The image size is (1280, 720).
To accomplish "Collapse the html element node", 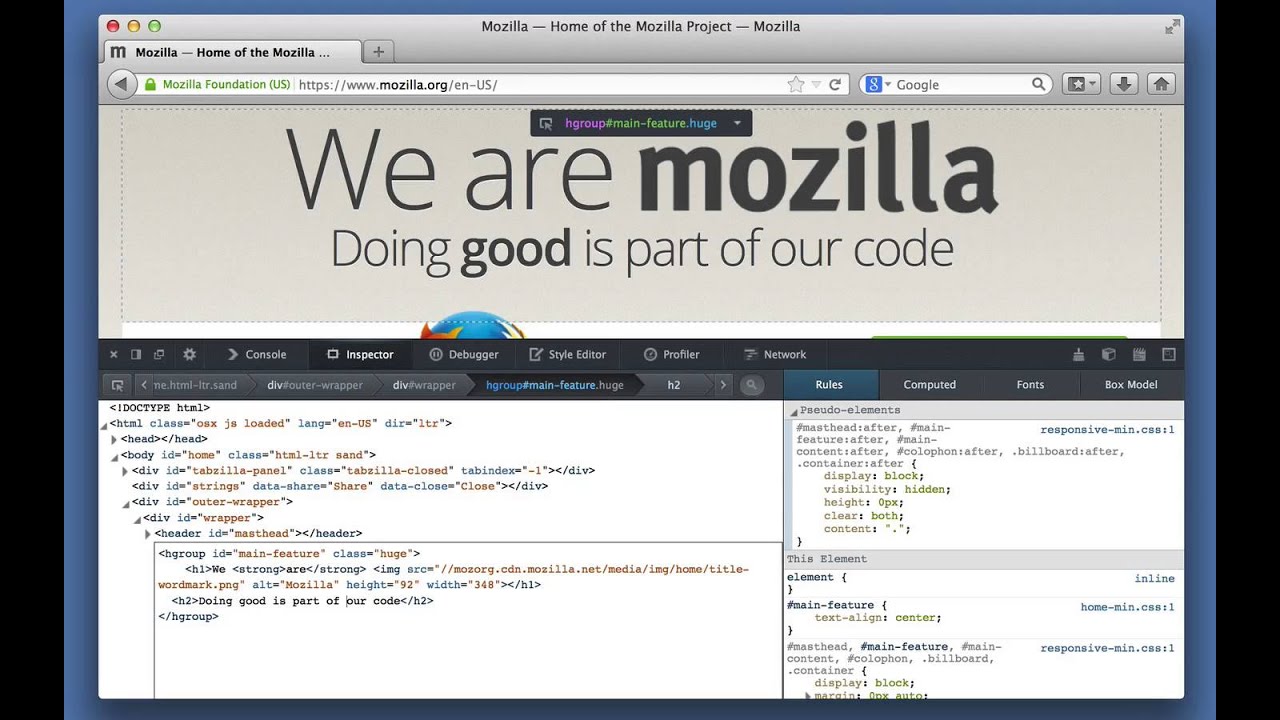I will point(105,425).
